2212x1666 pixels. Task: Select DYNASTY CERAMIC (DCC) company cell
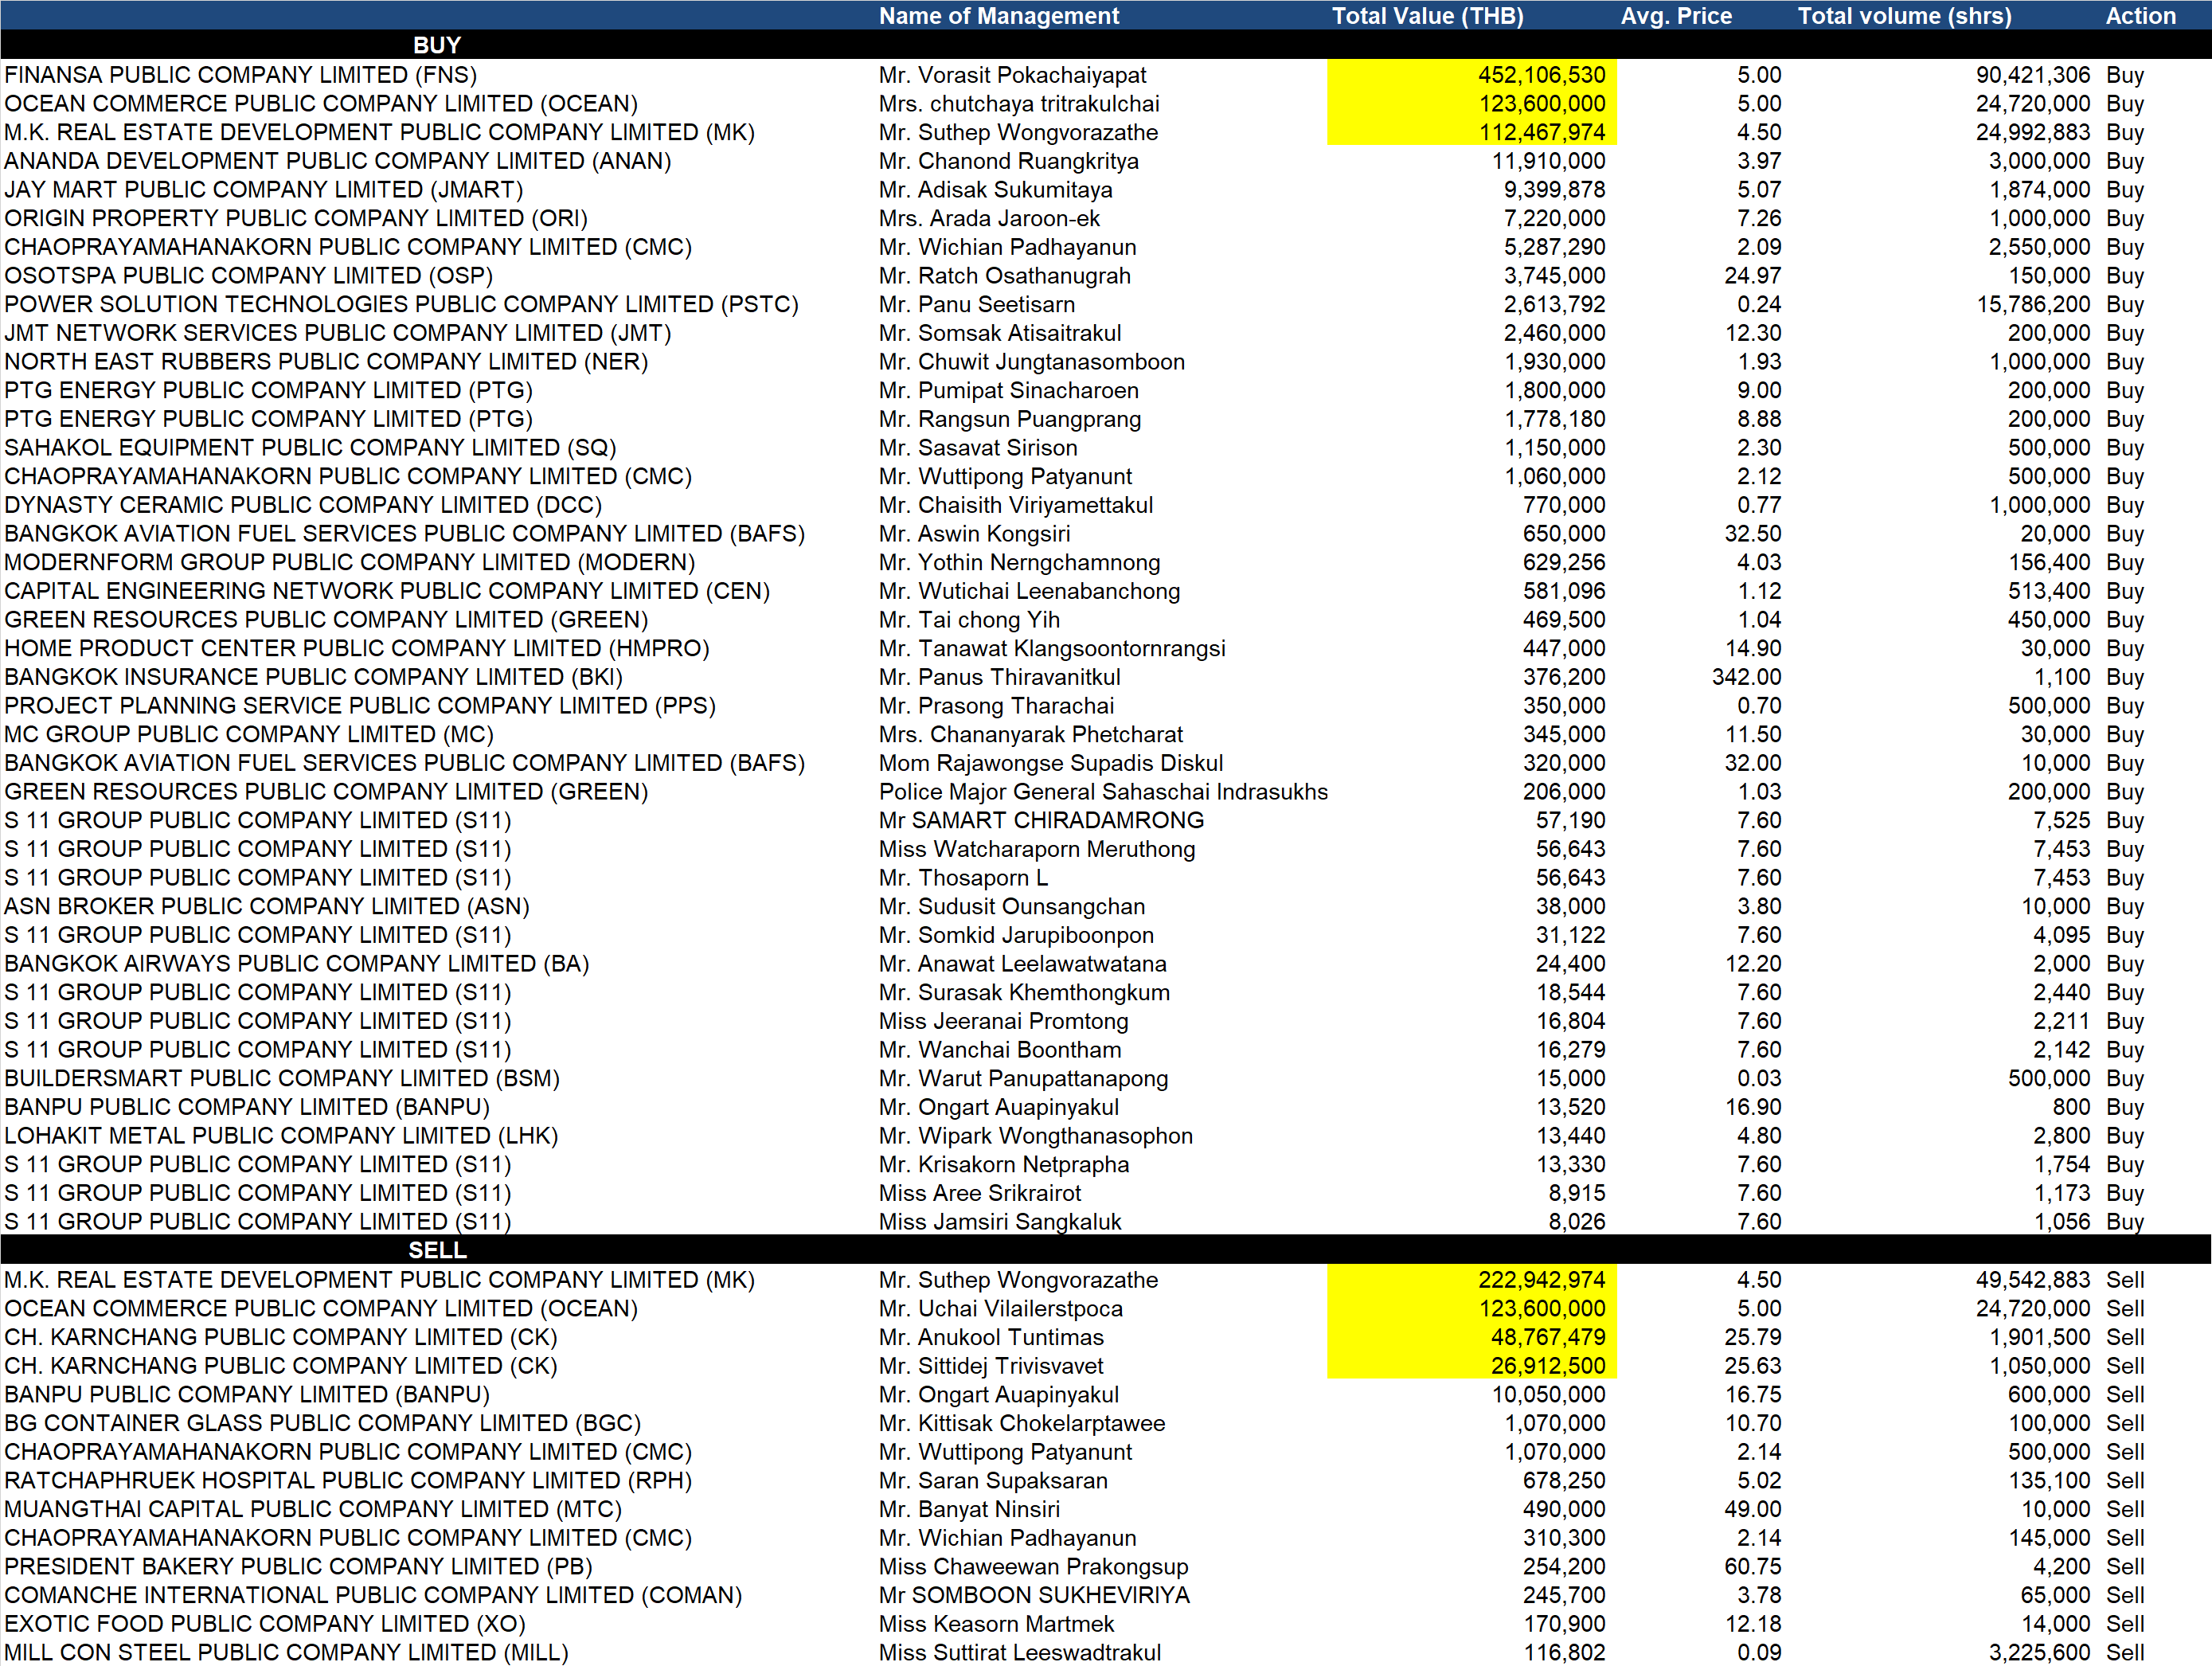[x=303, y=505]
